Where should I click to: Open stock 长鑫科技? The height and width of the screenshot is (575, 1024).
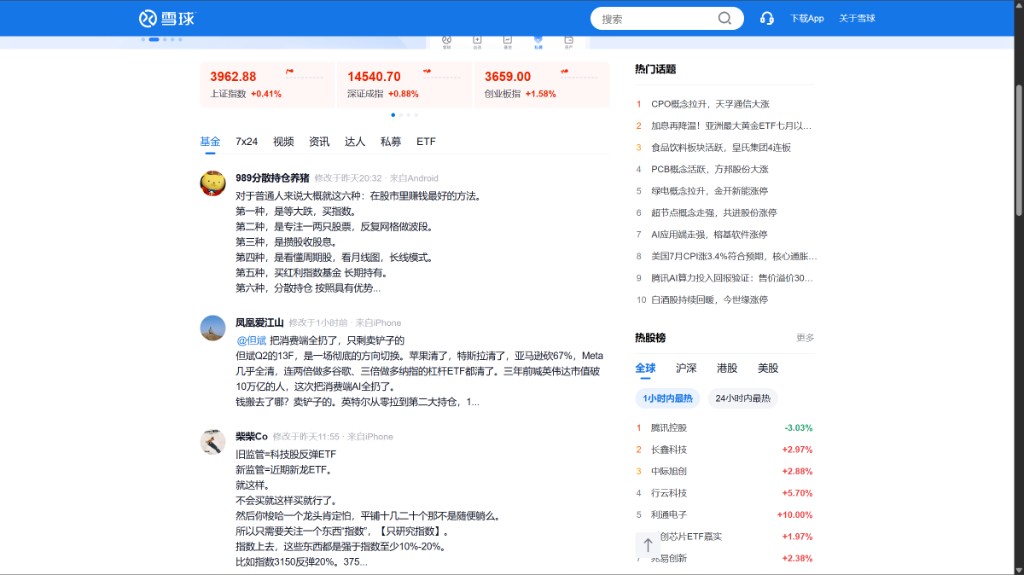pyautogui.click(x=669, y=450)
